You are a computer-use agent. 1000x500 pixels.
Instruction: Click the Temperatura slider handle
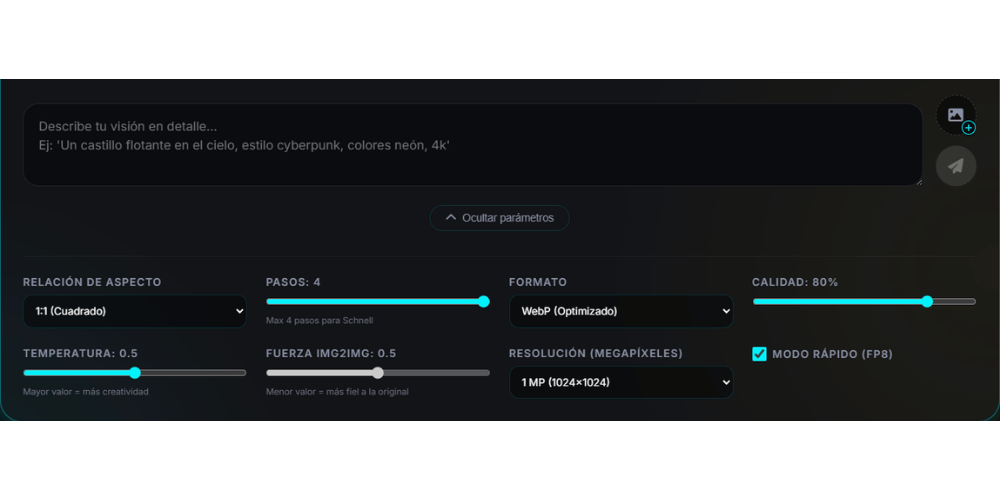pos(135,373)
